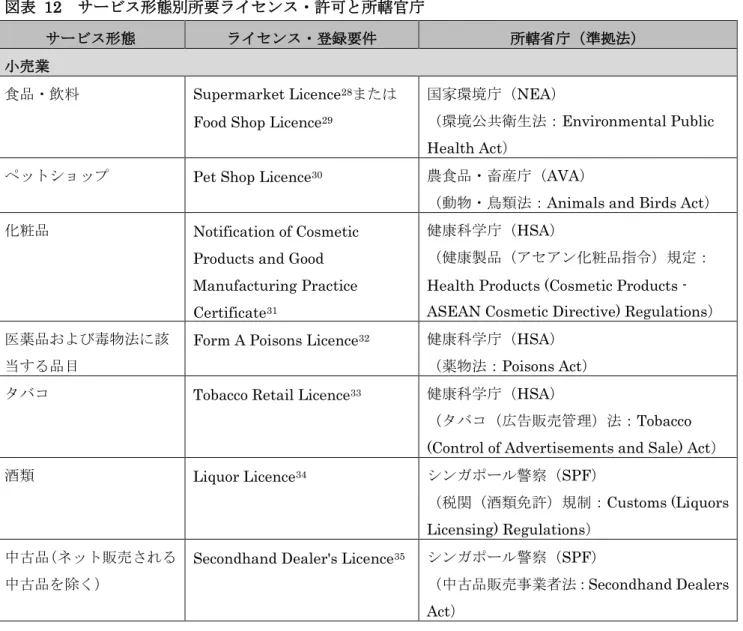Click the Food Shop Licence text
The image size is (743, 631).
257,122
